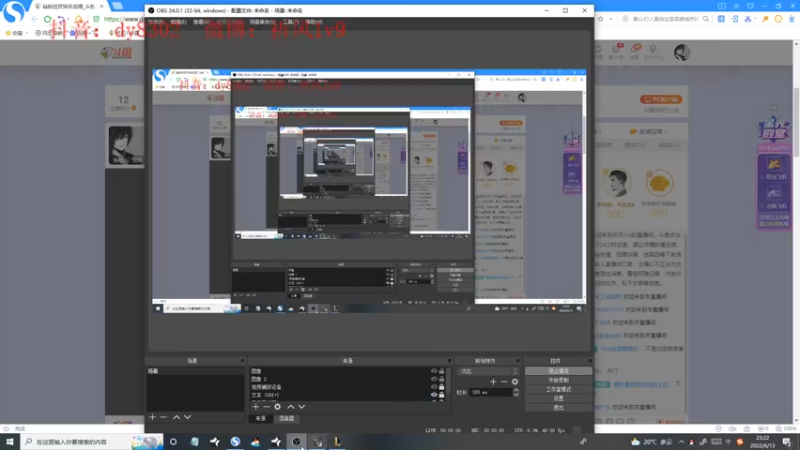
Task: Open the 帮助 menu in OBS
Action: [314, 22]
